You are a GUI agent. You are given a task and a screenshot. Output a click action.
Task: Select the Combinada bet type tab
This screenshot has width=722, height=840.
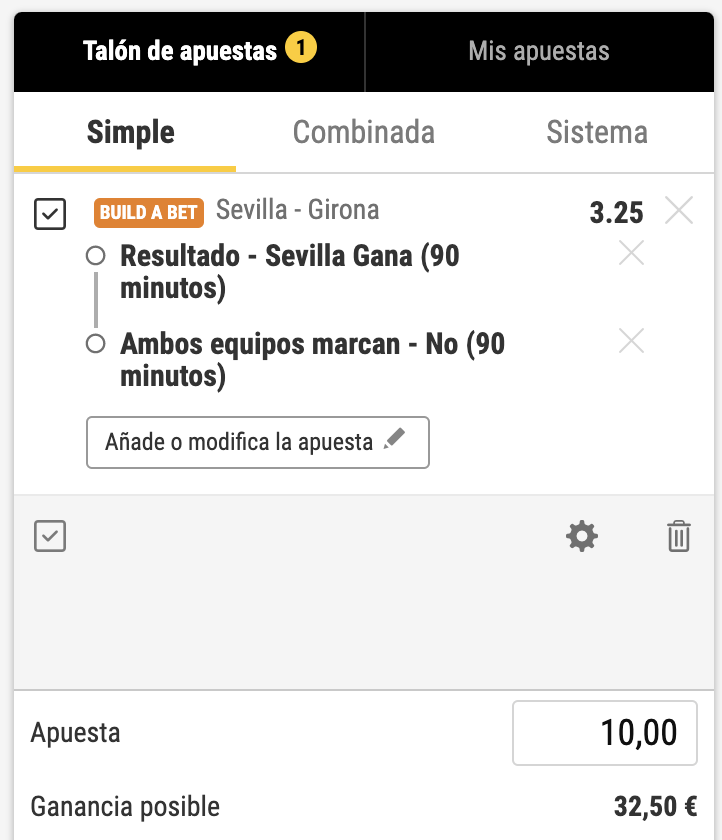pos(363,132)
